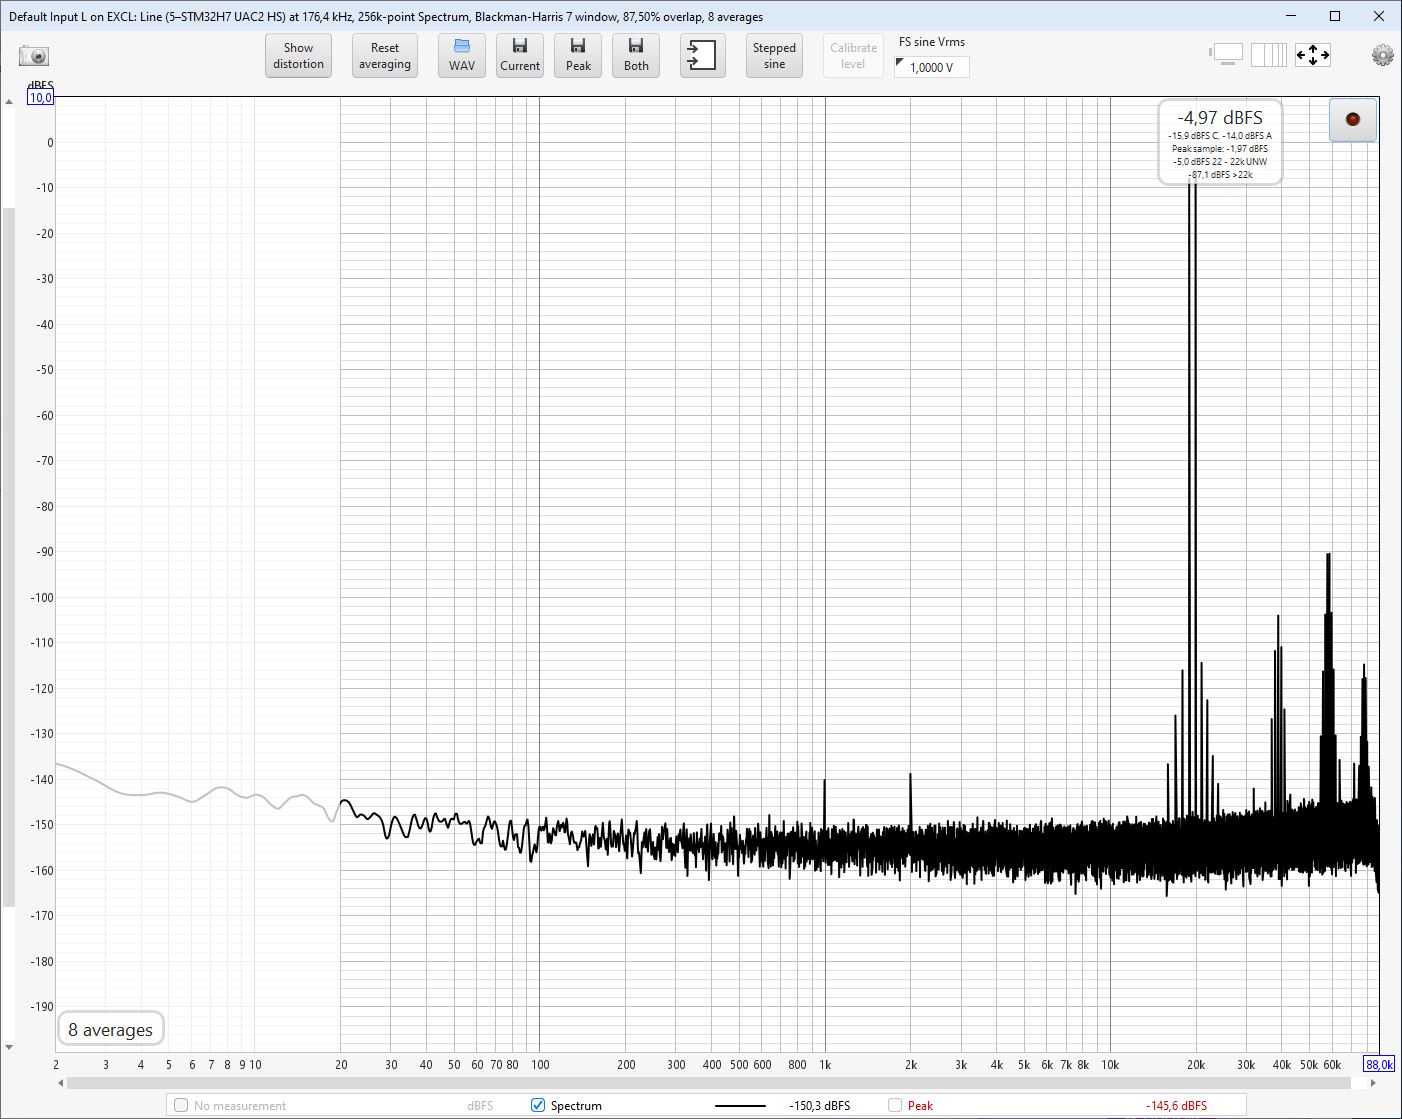The width and height of the screenshot is (1402, 1119).
Task: Click the FS sine Vrms label
Action: pyautogui.click(x=932, y=42)
